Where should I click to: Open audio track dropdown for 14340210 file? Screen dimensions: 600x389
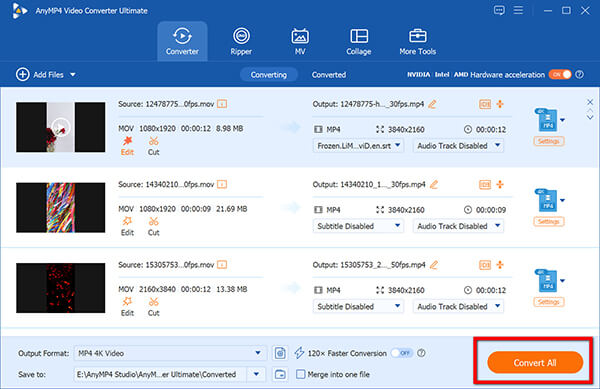pyautogui.click(x=458, y=226)
